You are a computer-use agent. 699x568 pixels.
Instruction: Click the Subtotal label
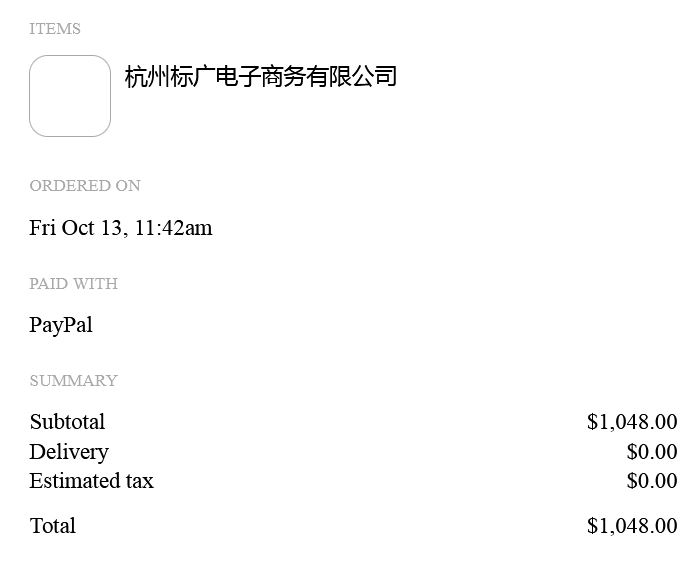pos(67,422)
